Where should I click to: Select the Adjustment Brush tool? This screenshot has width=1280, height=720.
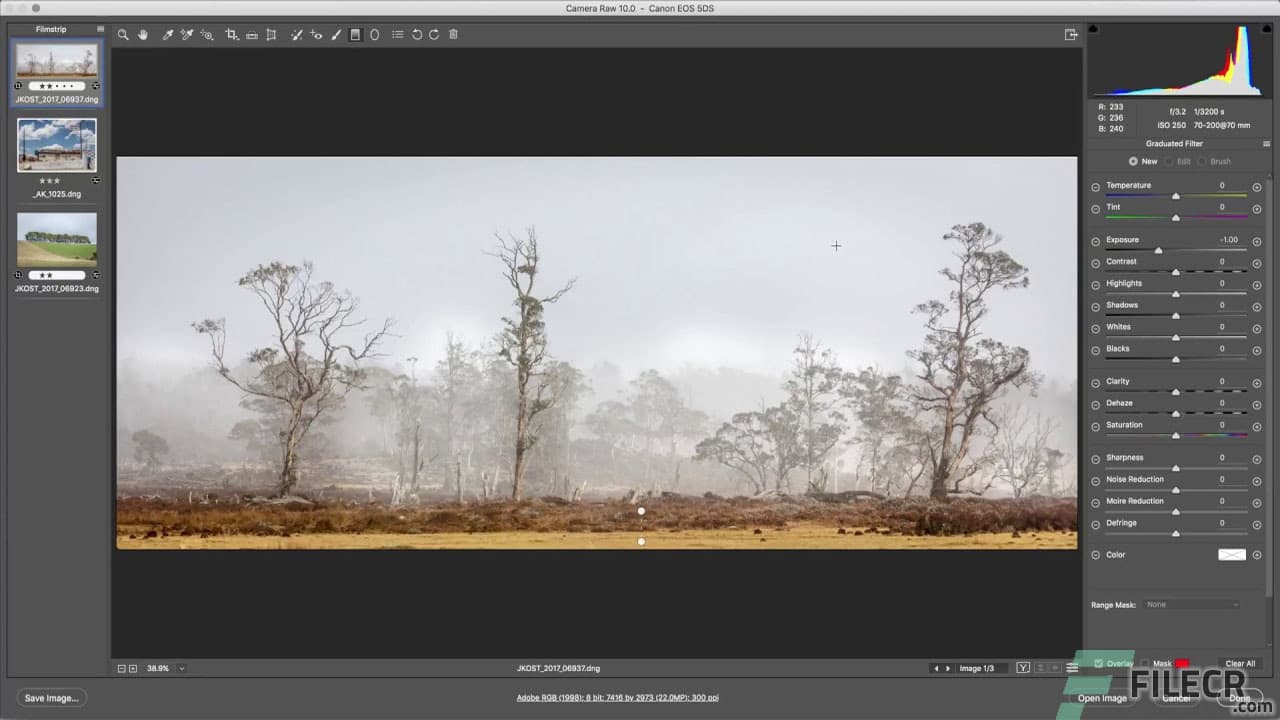tap(336, 34)
